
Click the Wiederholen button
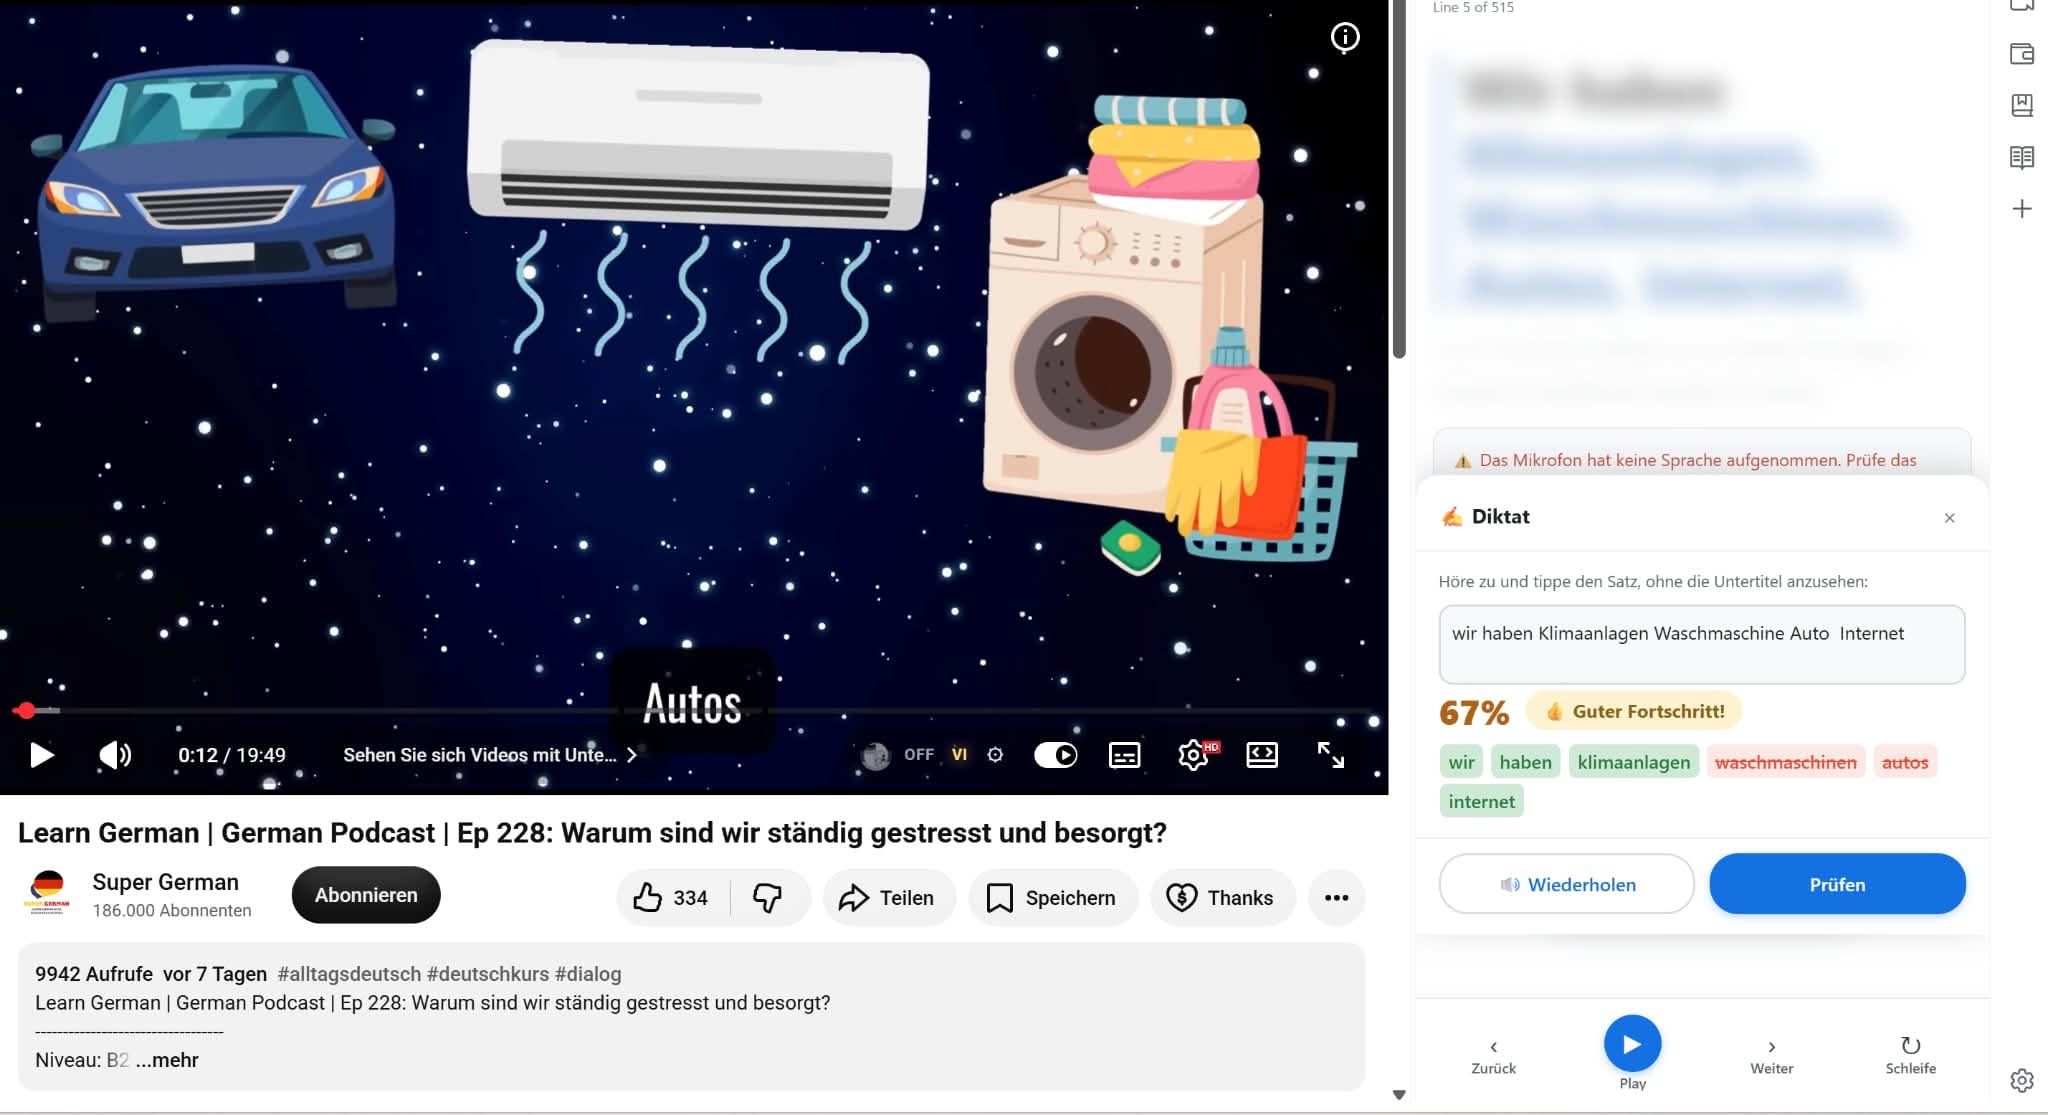[1566, 884]
